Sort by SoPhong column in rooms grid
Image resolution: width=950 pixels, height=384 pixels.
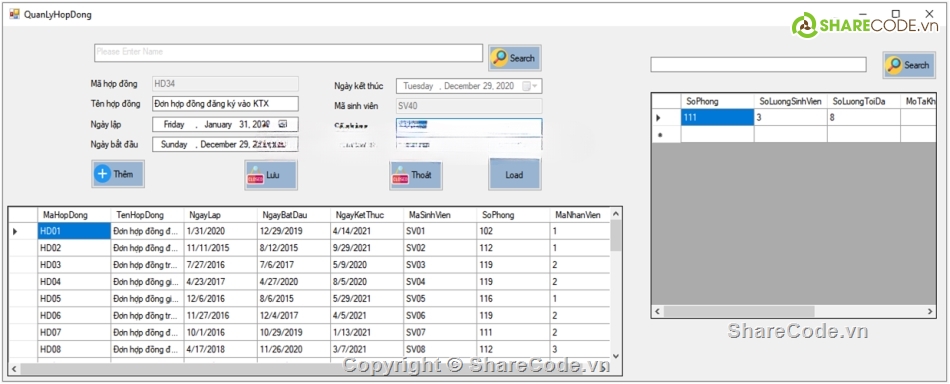pos(717,101)
